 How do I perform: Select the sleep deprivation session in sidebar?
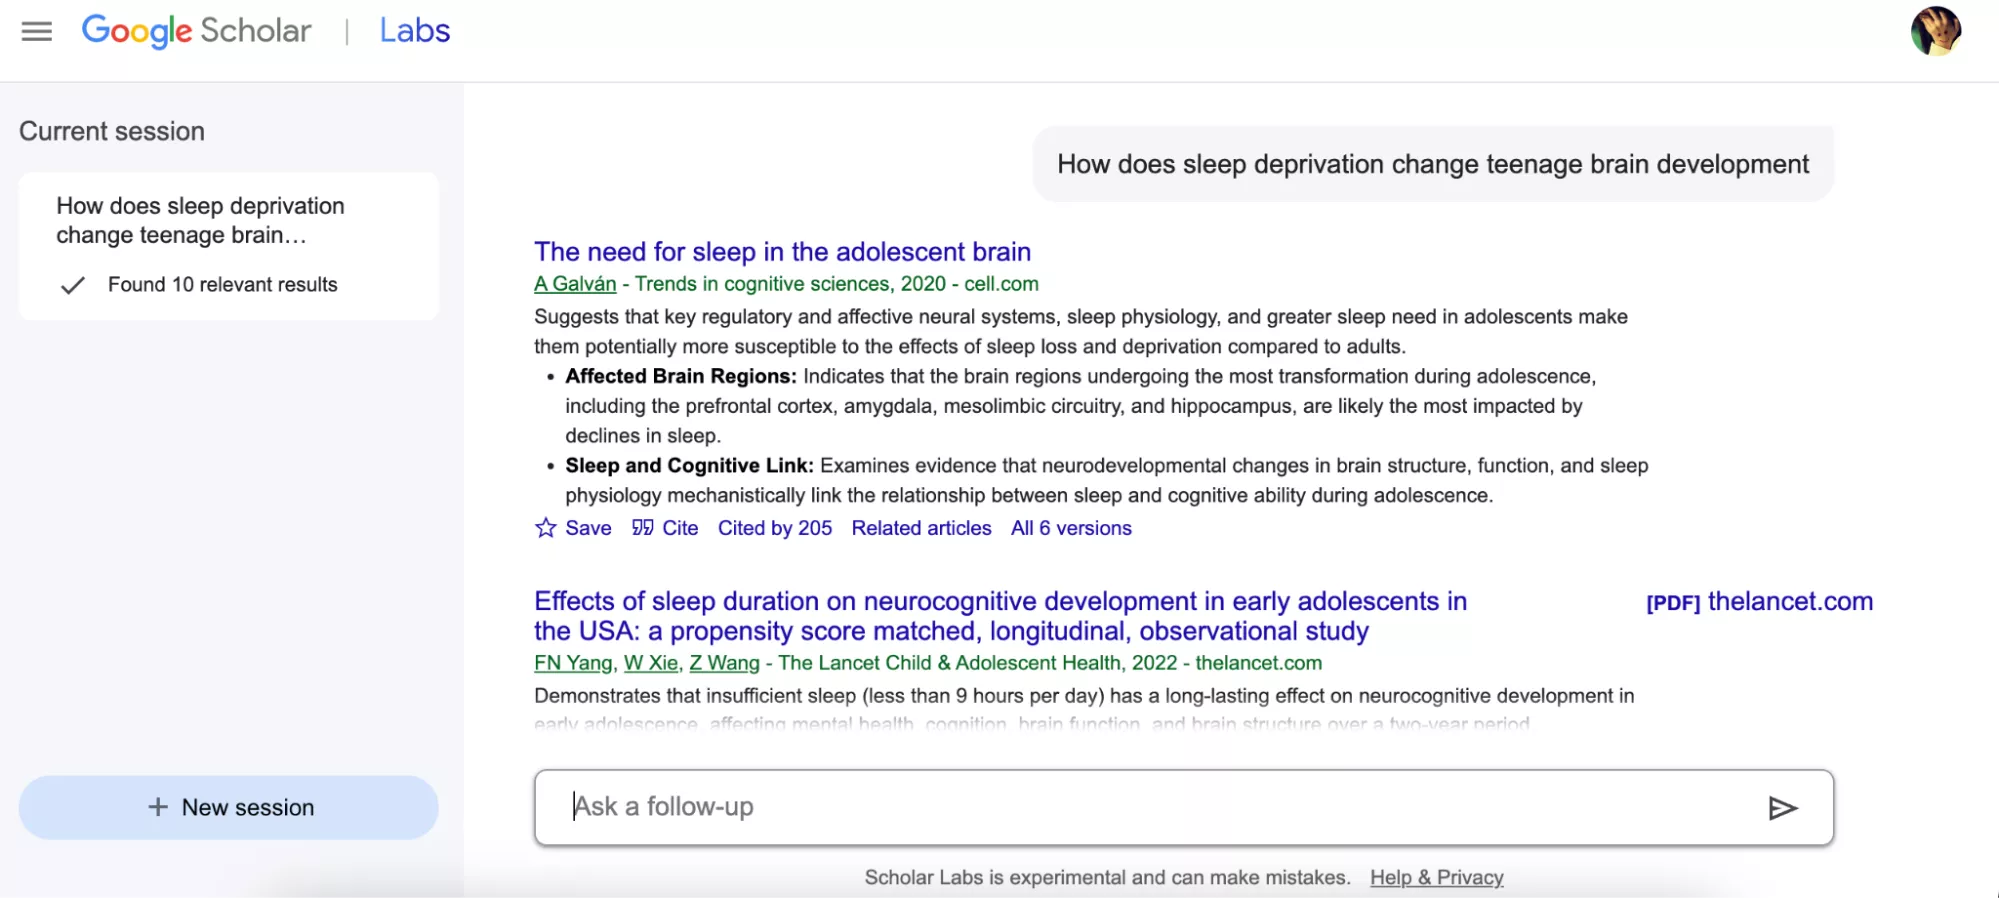pos(228,246)
